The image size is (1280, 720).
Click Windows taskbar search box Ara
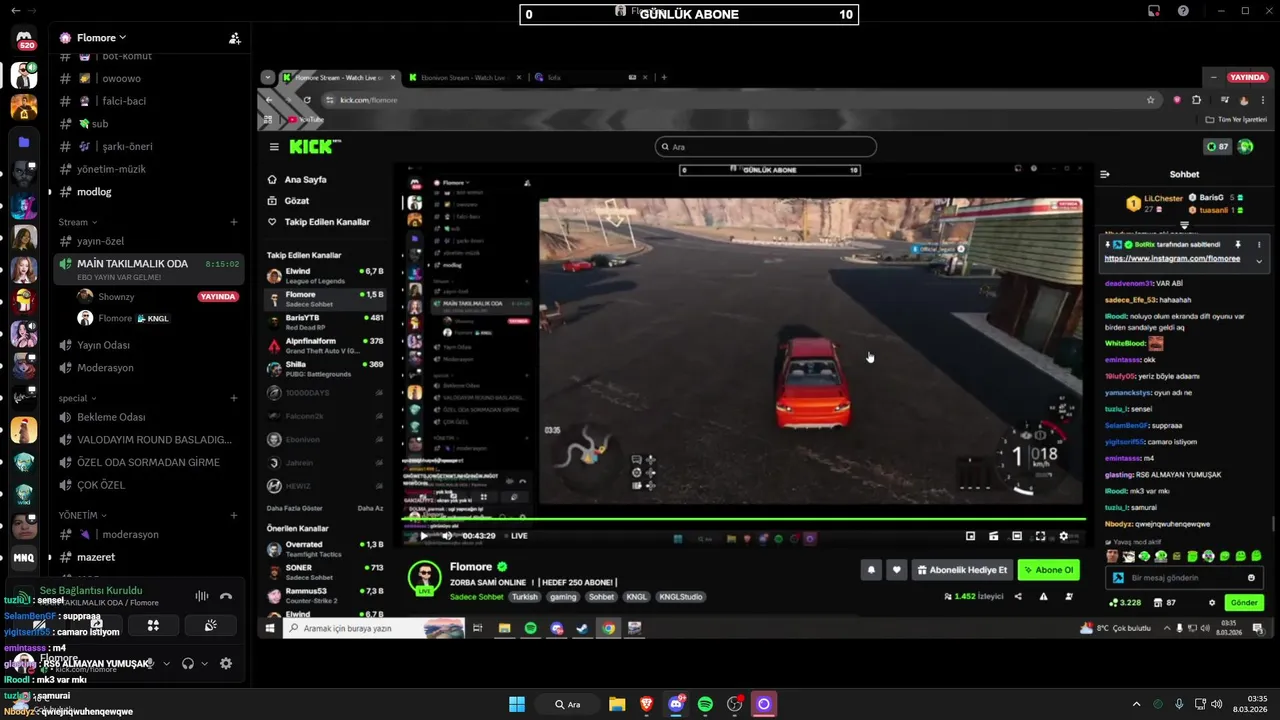click(x=567, y=704)
